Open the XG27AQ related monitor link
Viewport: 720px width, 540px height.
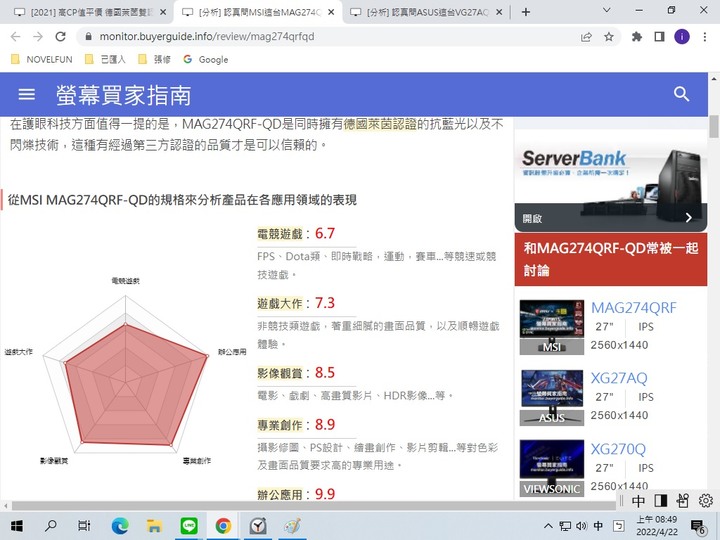coord(619,378)
